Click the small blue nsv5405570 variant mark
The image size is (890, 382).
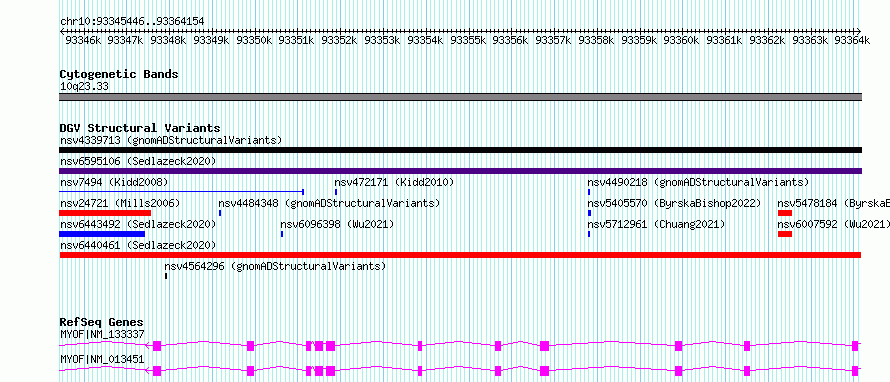coord(589,213)
